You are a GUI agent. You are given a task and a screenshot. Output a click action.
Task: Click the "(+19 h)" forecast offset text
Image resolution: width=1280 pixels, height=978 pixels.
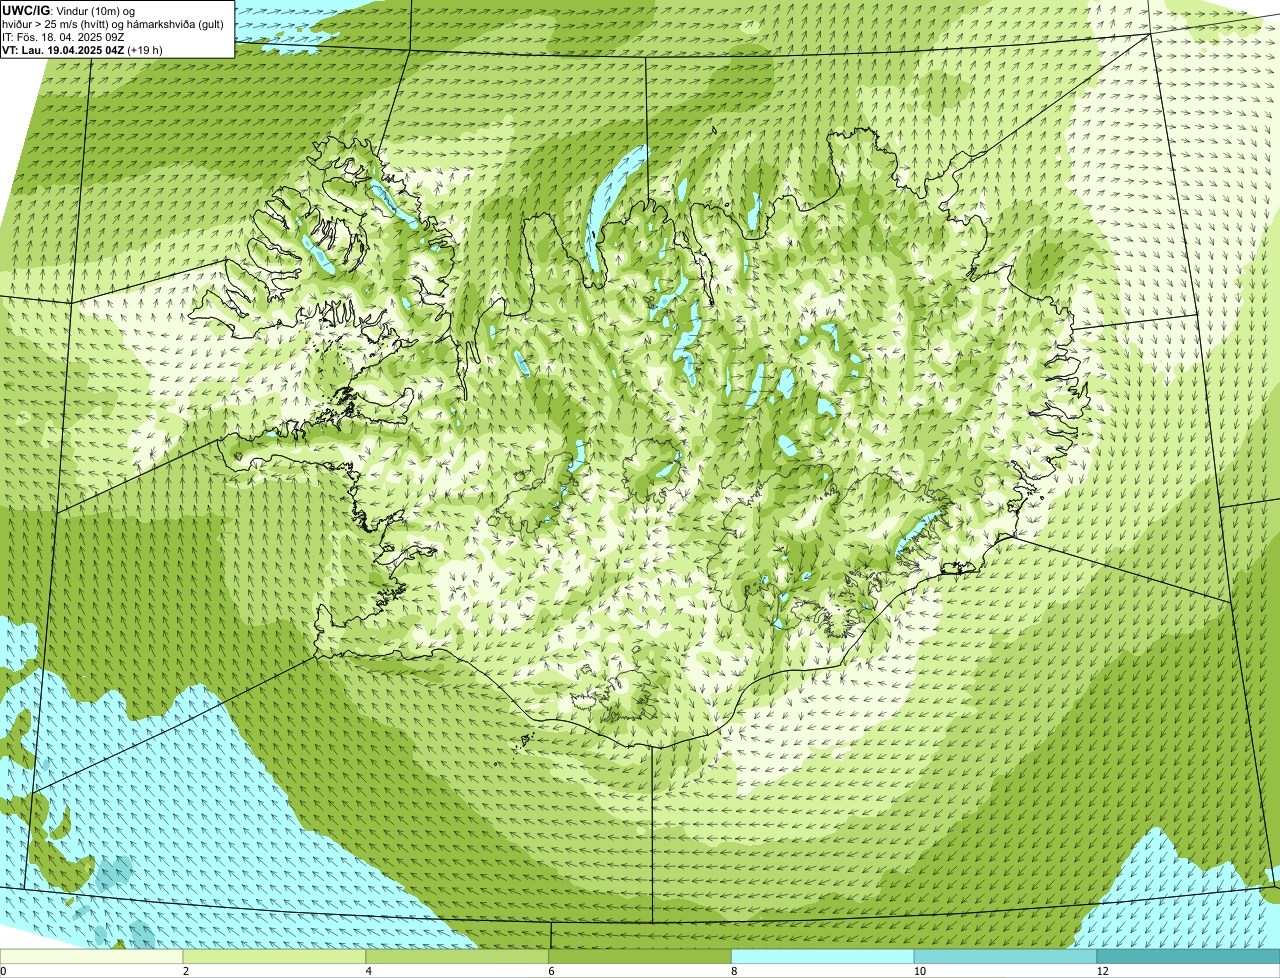click(x=145, y=49)
